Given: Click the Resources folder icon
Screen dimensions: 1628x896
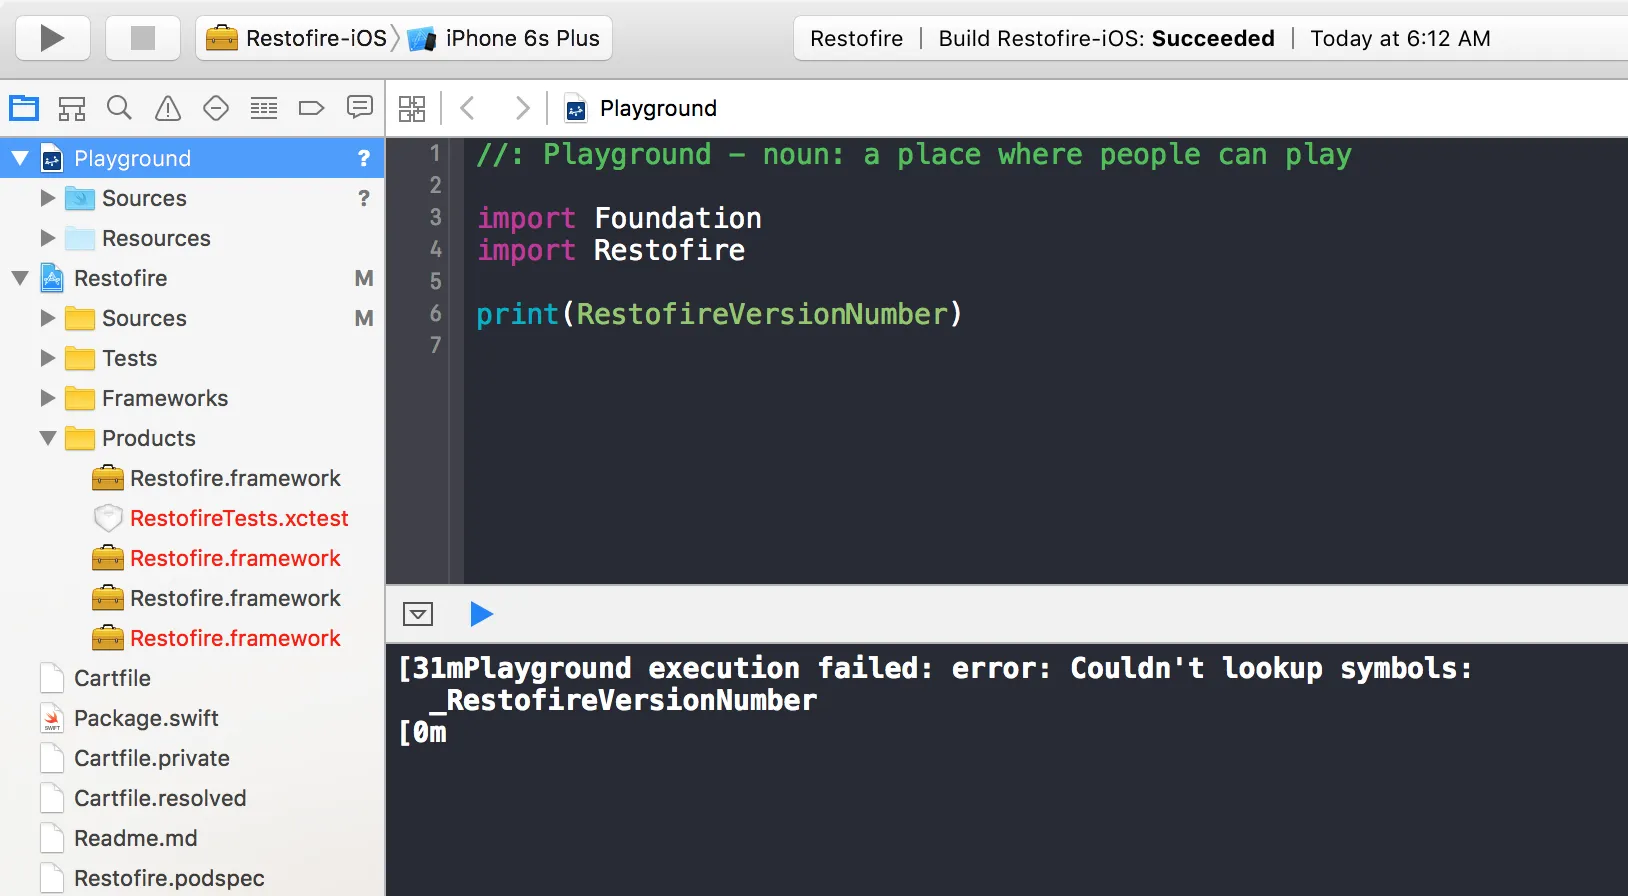Looking at the screenshot, I should [80, 238].
